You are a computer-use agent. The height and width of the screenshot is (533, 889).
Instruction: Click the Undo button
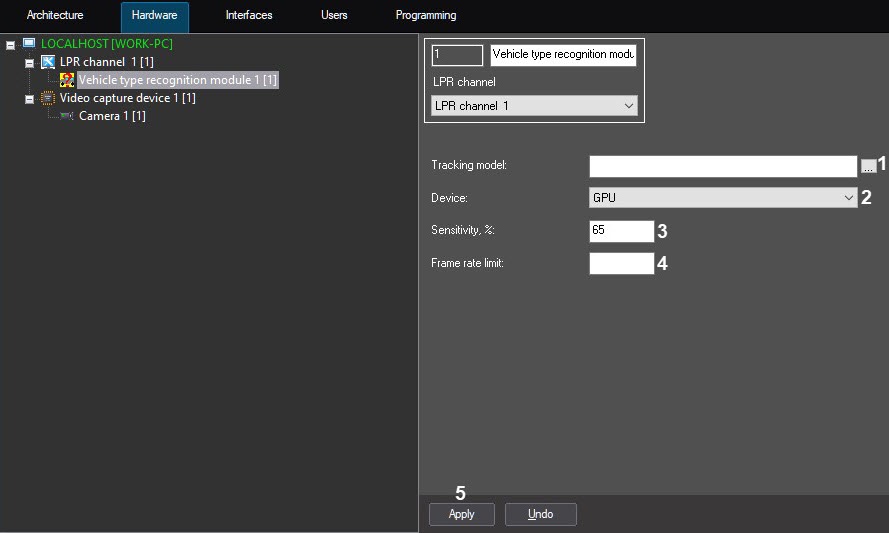pos(540,514)
